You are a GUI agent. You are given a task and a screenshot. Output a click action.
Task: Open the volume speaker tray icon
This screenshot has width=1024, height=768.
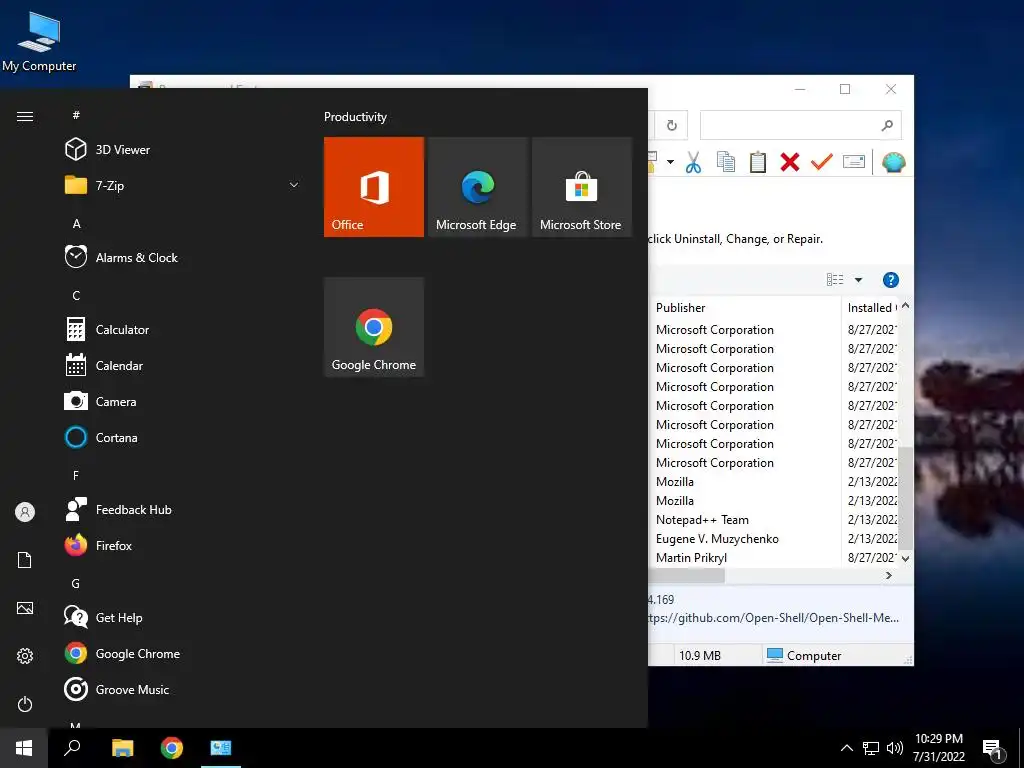895,748
